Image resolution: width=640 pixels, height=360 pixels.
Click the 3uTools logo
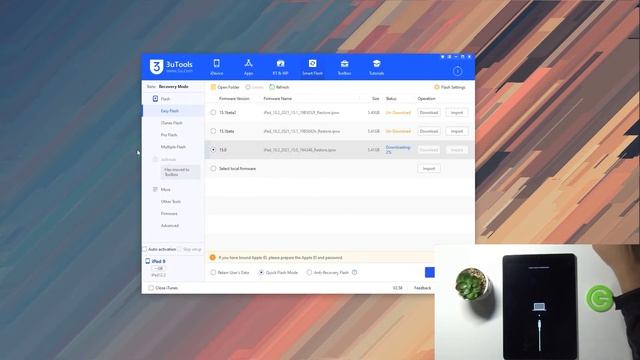click(171, 67)
